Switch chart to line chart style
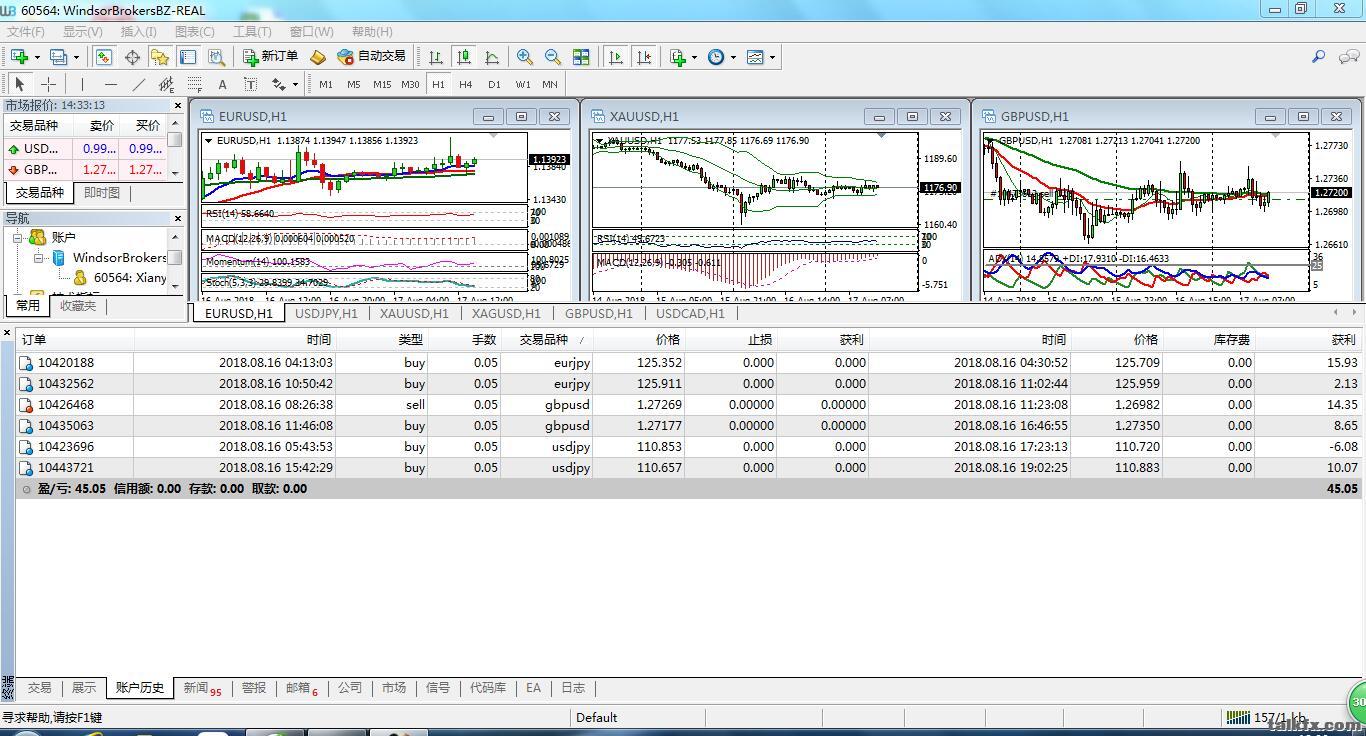Screen dimensions: 1366x736 click(491, 57)
